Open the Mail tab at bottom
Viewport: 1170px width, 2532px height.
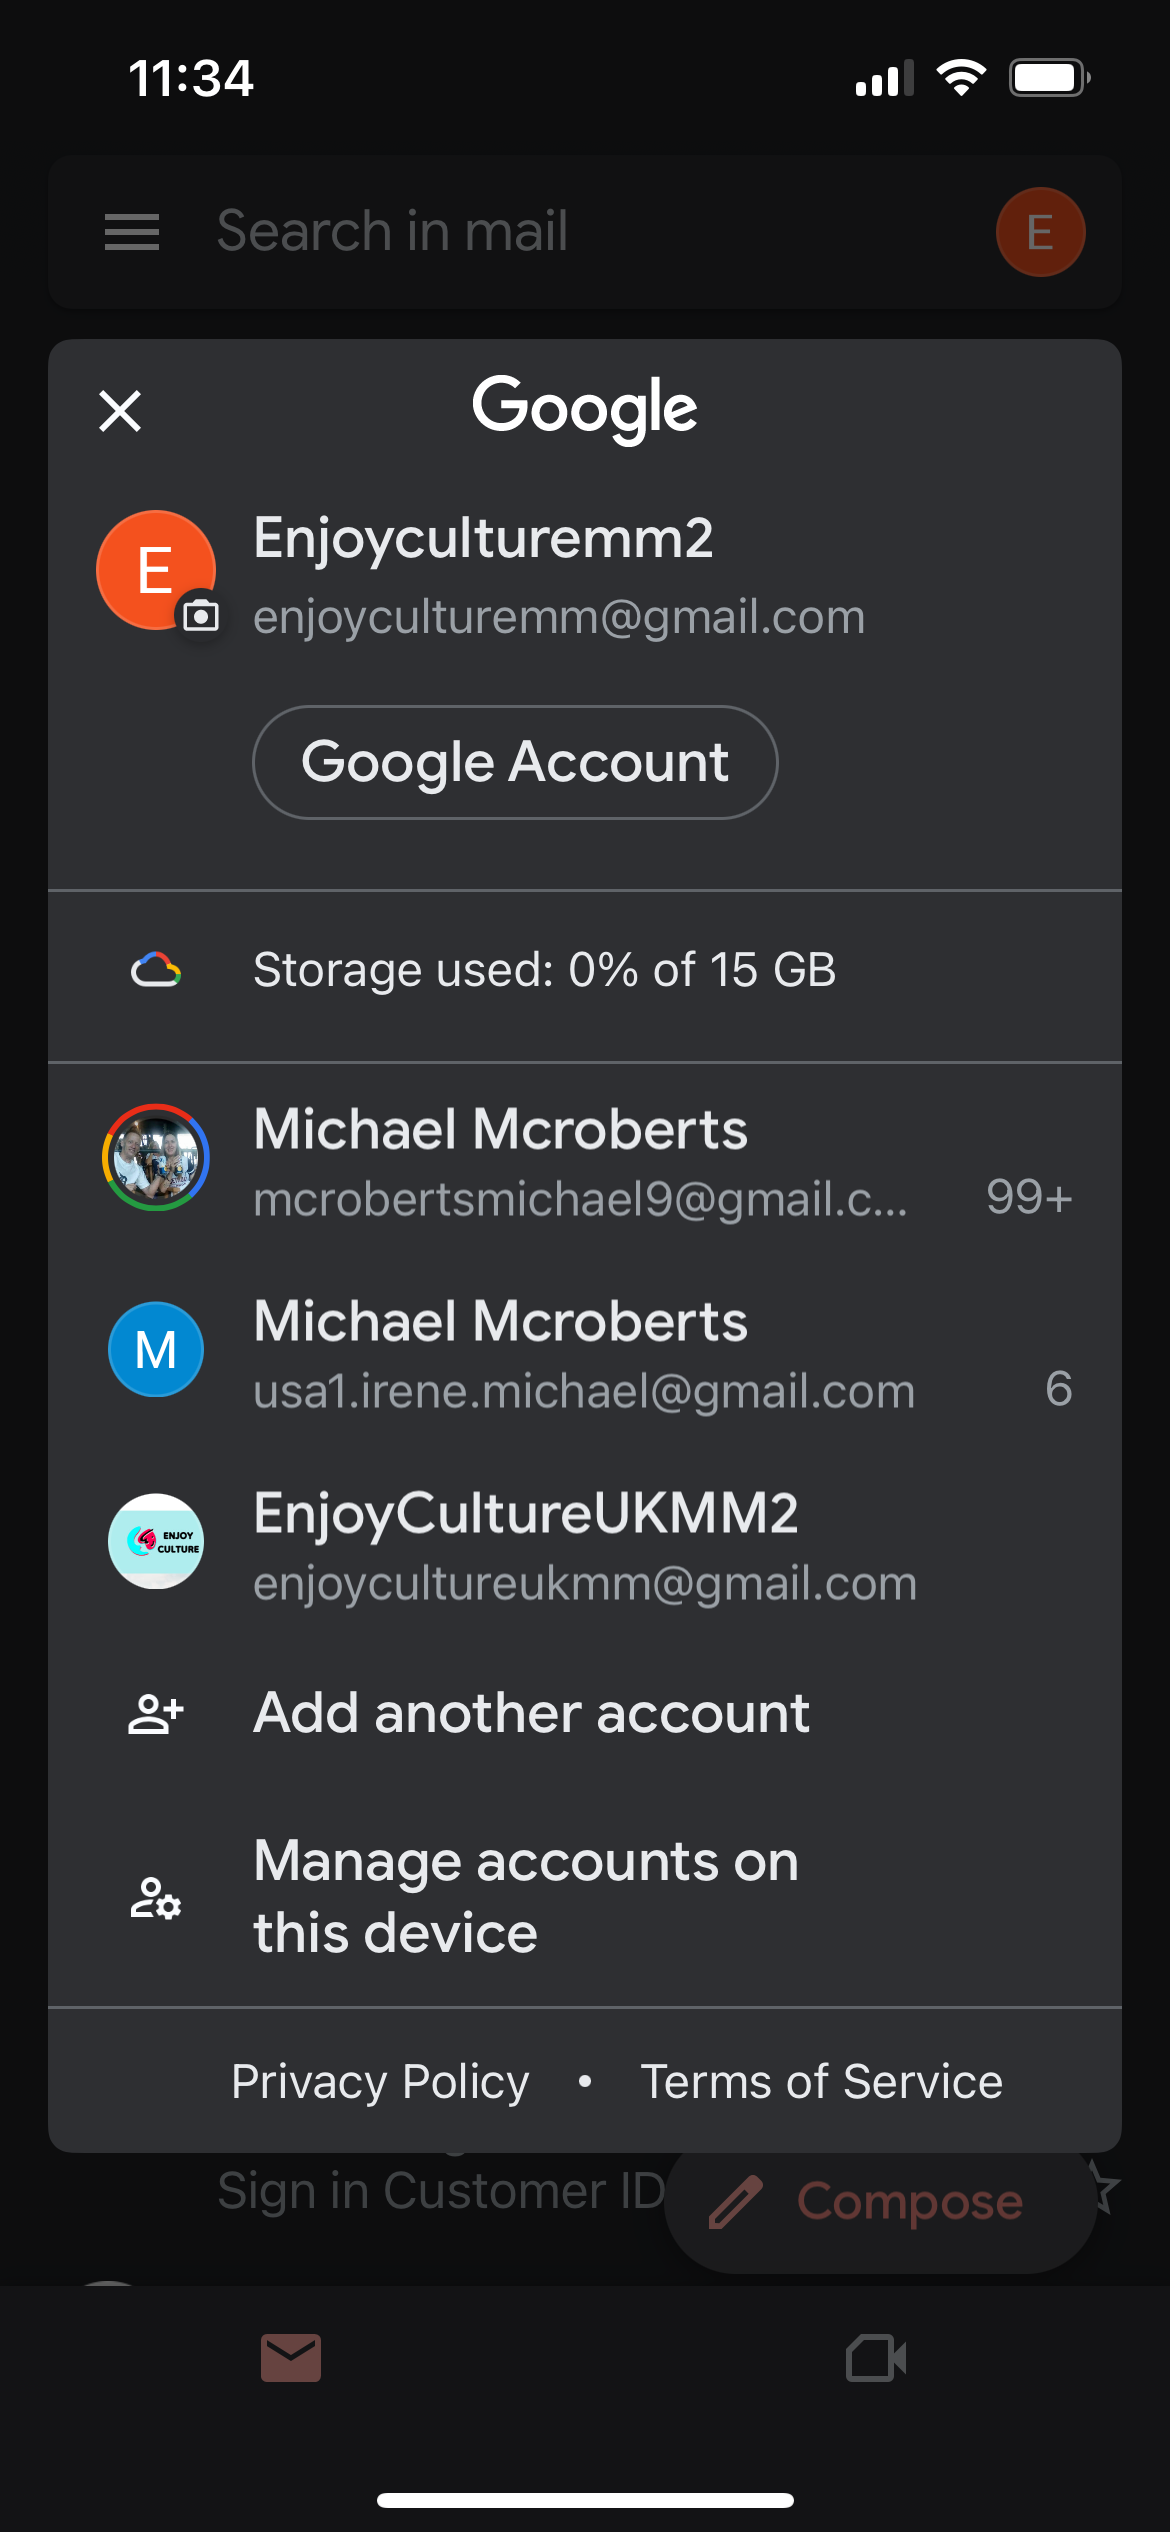pyautogui.click(x=291, y=2358)
